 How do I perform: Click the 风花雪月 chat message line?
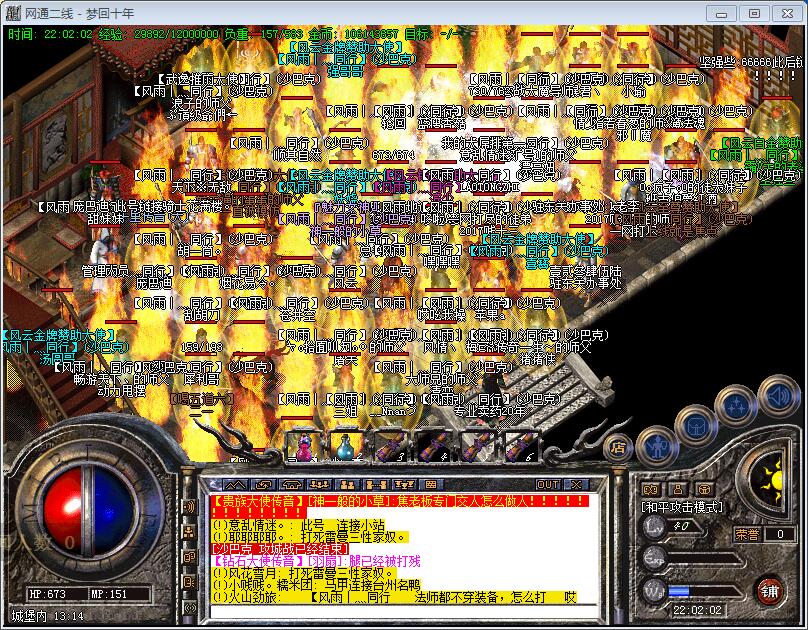[x=304, y=573]
